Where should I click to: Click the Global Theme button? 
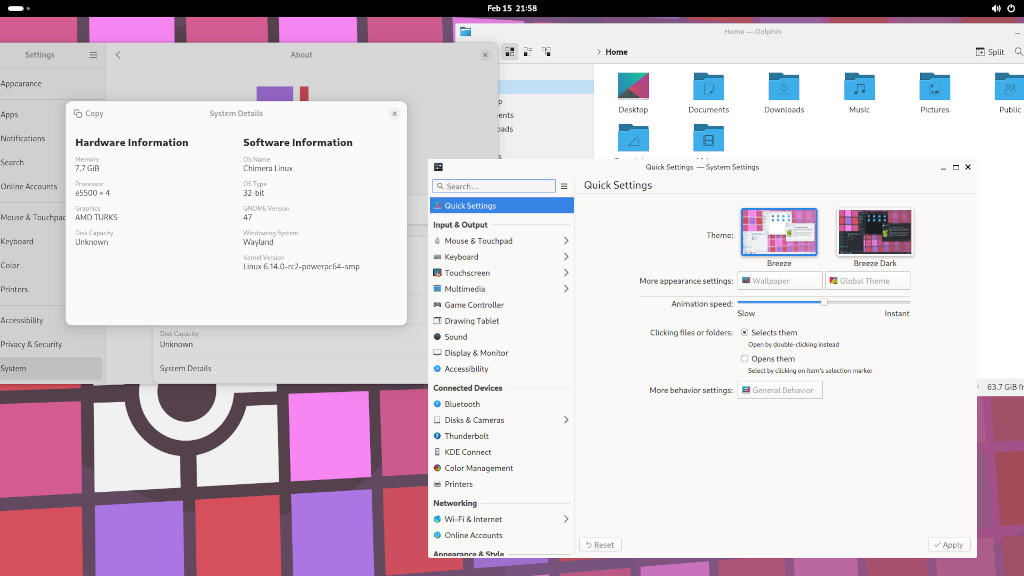867,281
